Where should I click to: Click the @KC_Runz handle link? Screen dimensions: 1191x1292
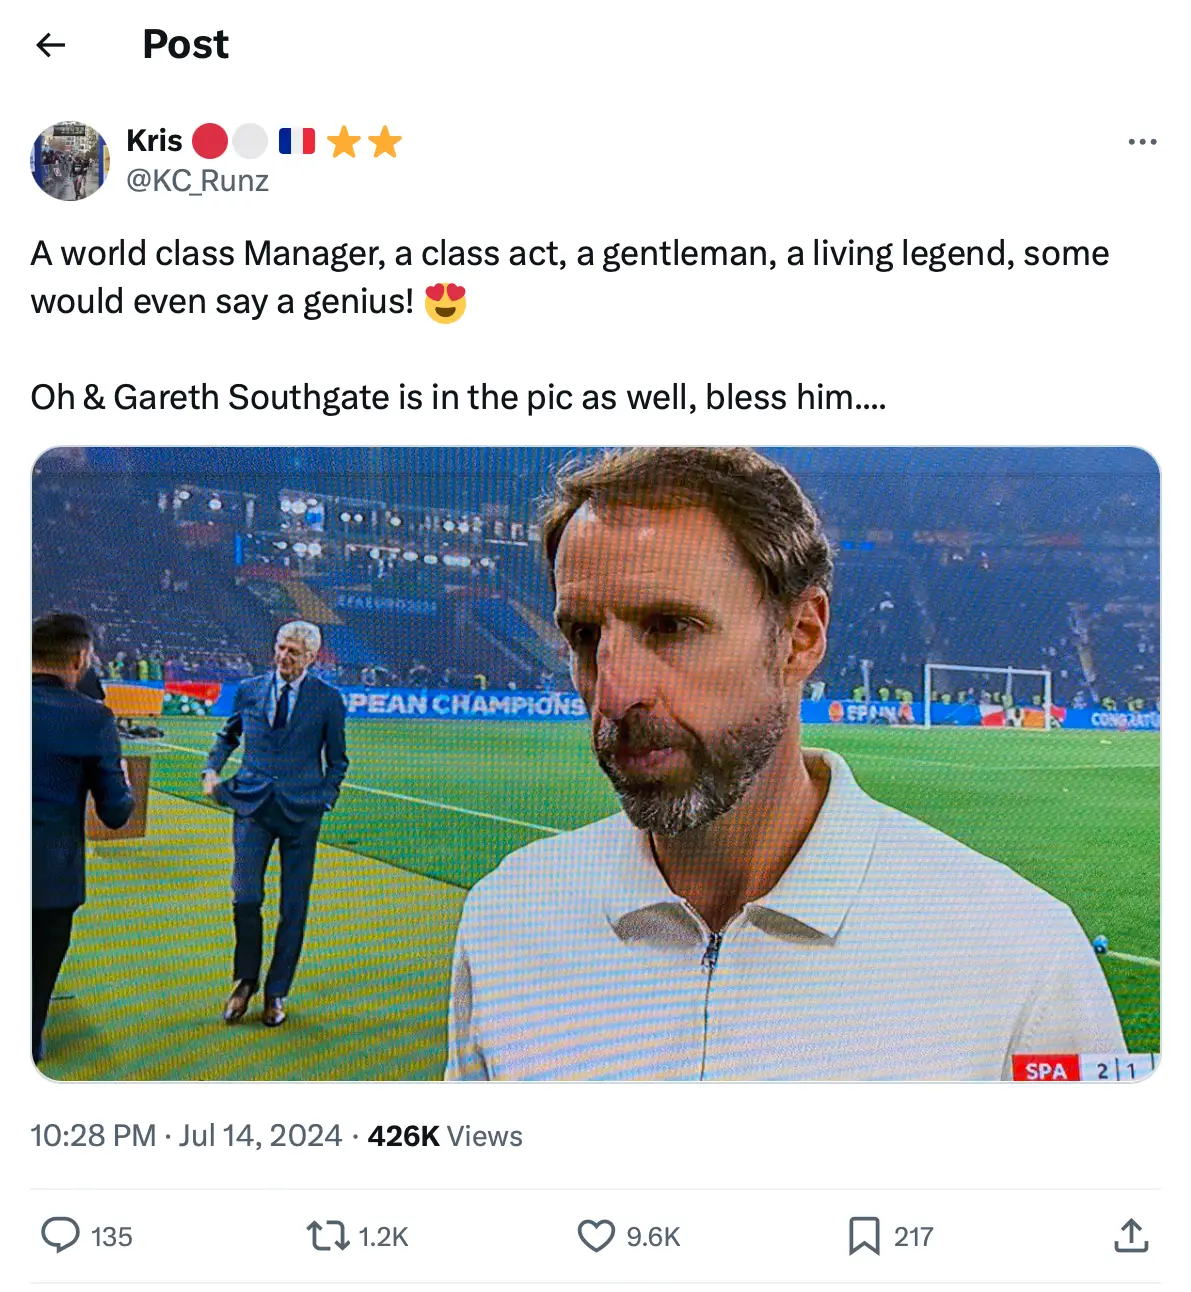[x=196, y=181]
